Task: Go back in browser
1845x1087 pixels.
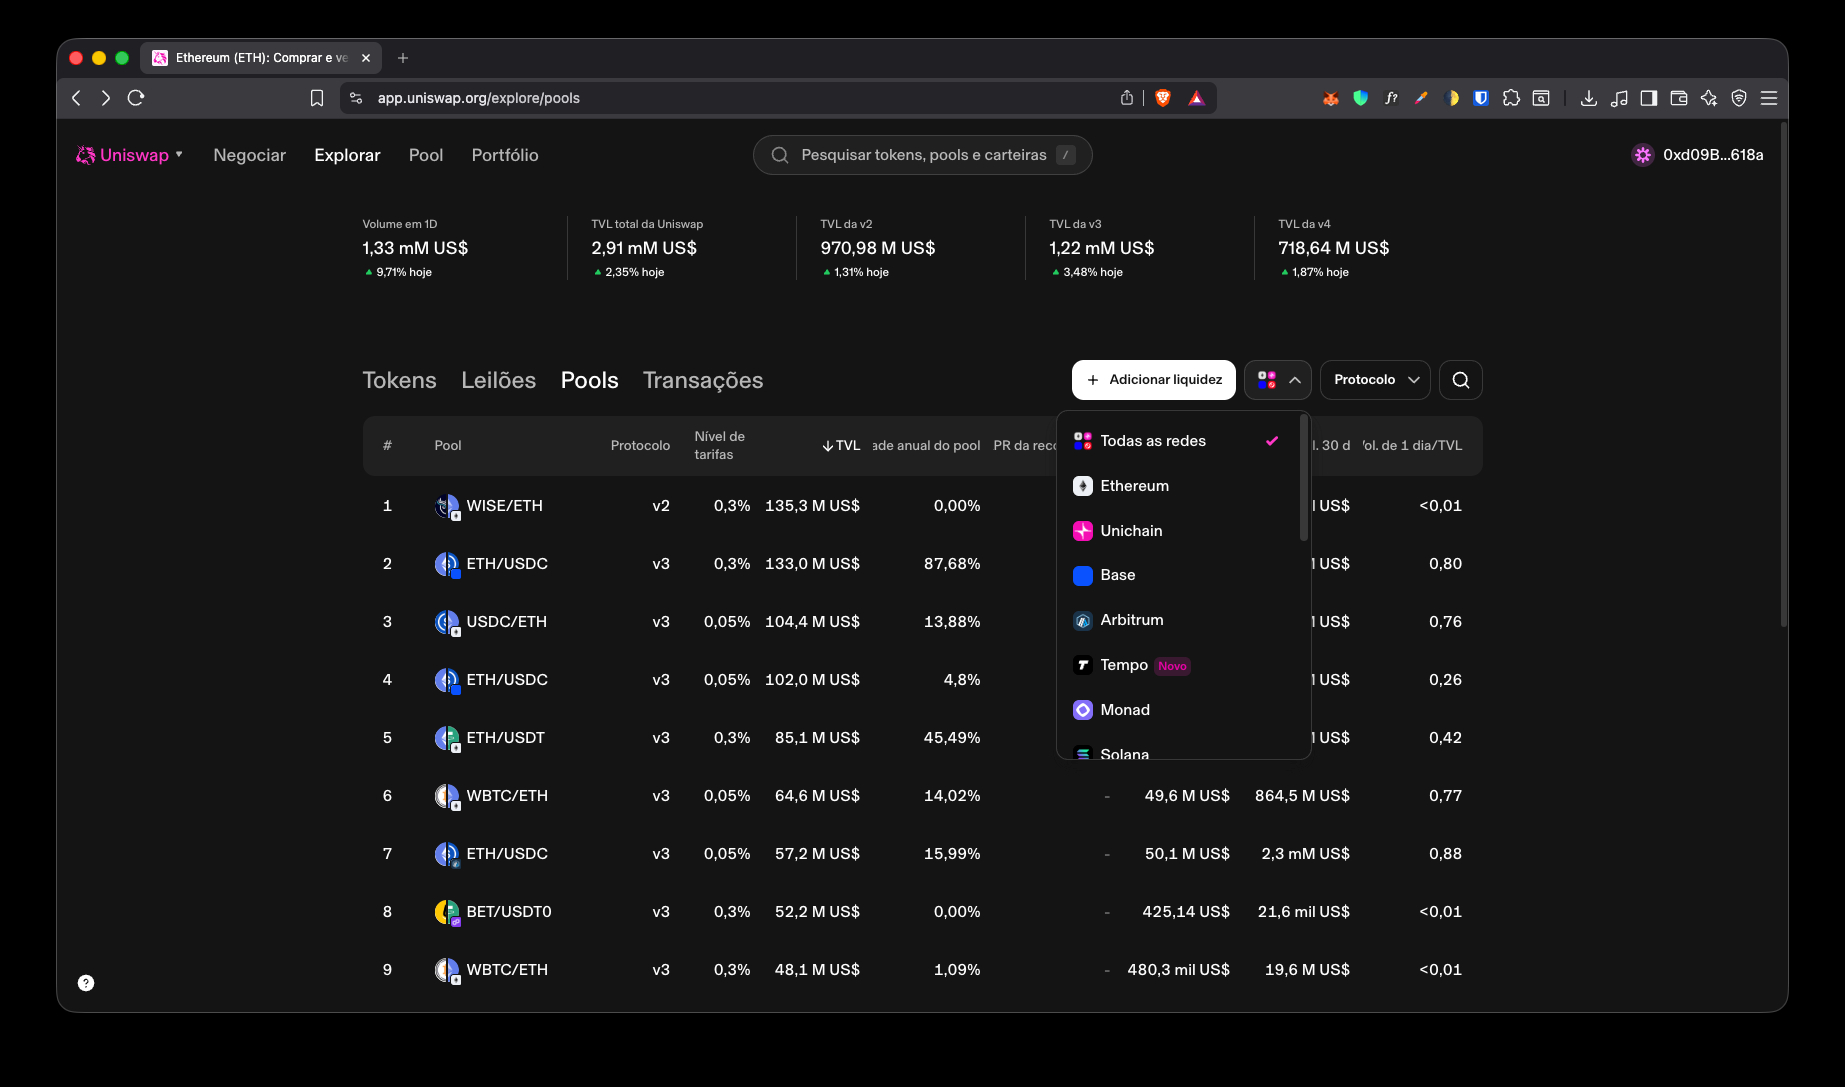Action: tap(76, 98)
